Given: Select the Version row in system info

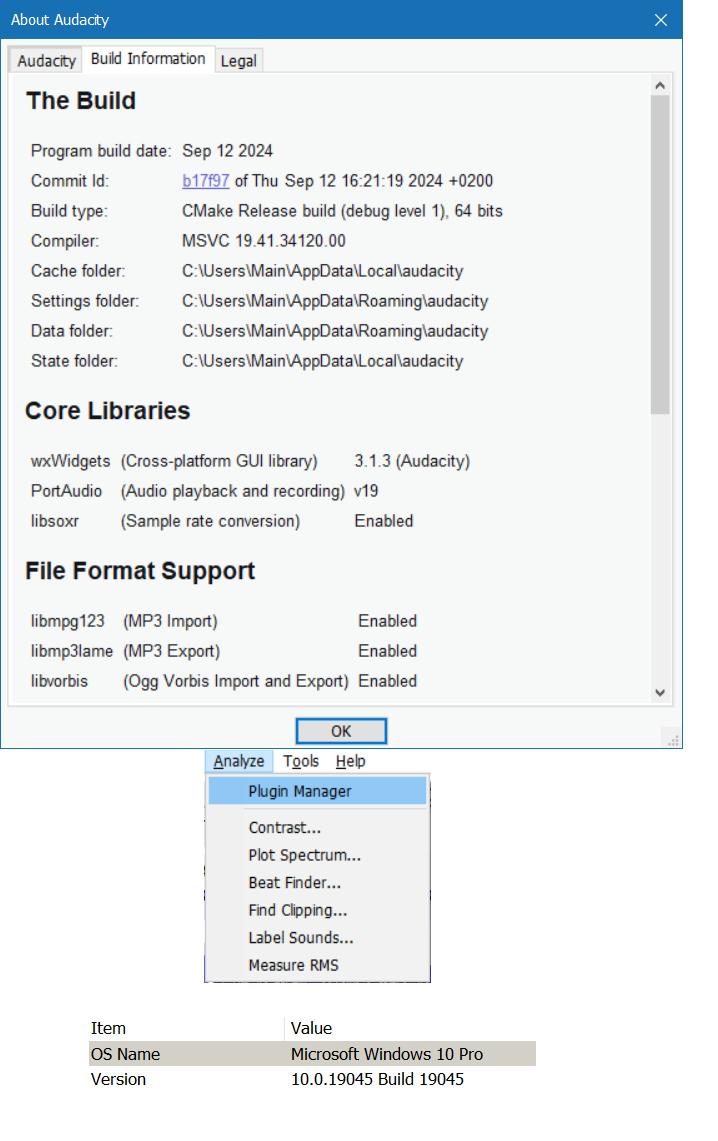Looking at the screenshot, I should [312, 1079].
